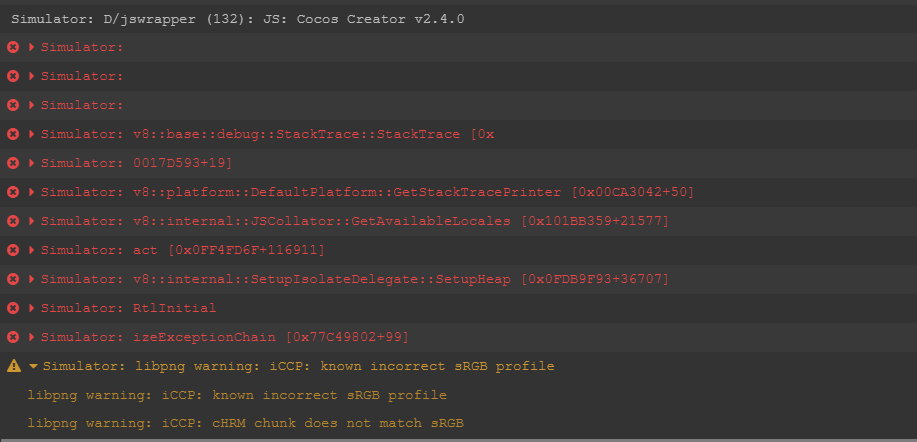Collapse the libpng warning entry
Screen dimensions: 917x442
[x=33, y=367]
